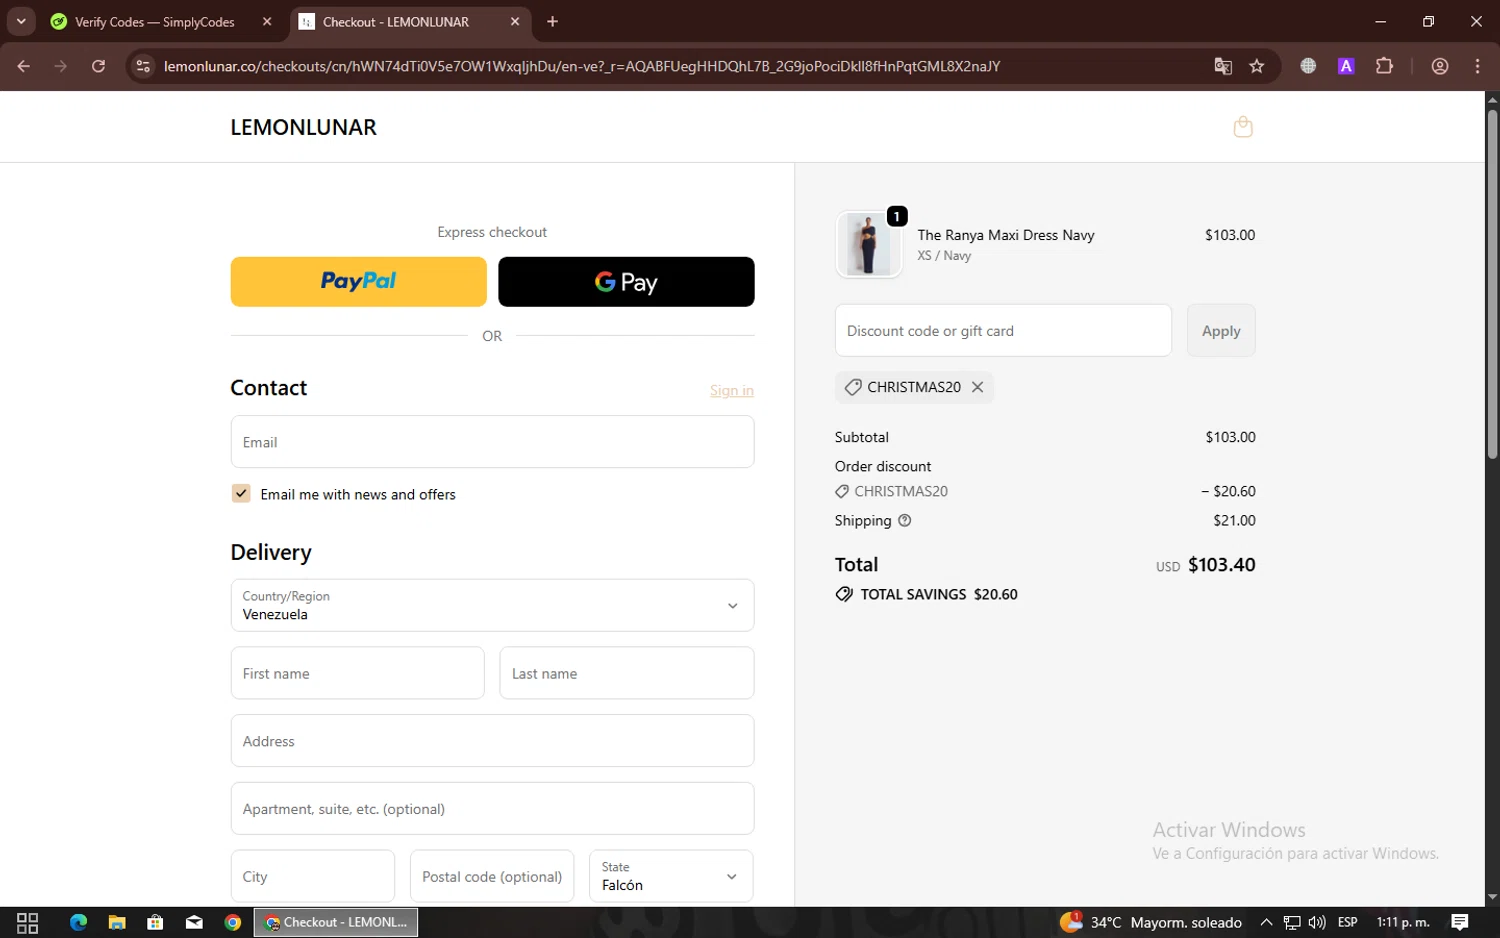Open File Explorer from the taskbar

[117, 922]
